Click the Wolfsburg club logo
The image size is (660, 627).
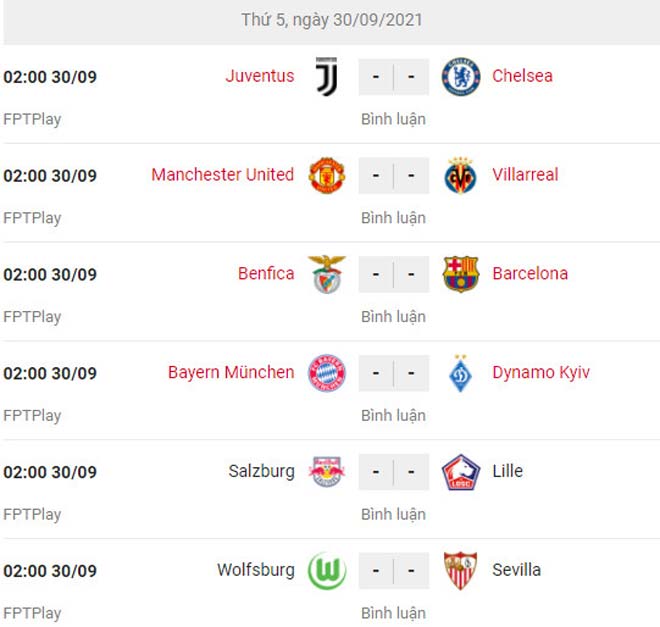[327, 571]
